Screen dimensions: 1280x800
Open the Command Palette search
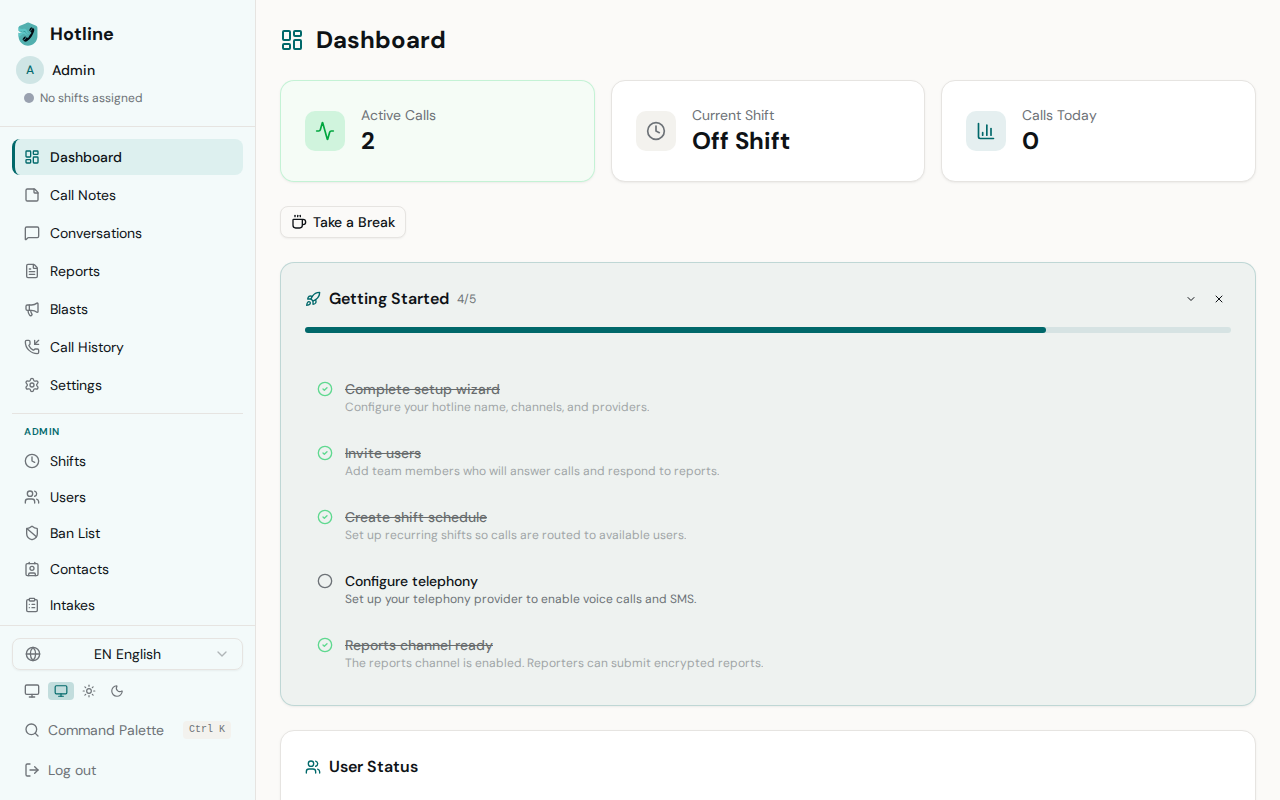tap(105, 730)
